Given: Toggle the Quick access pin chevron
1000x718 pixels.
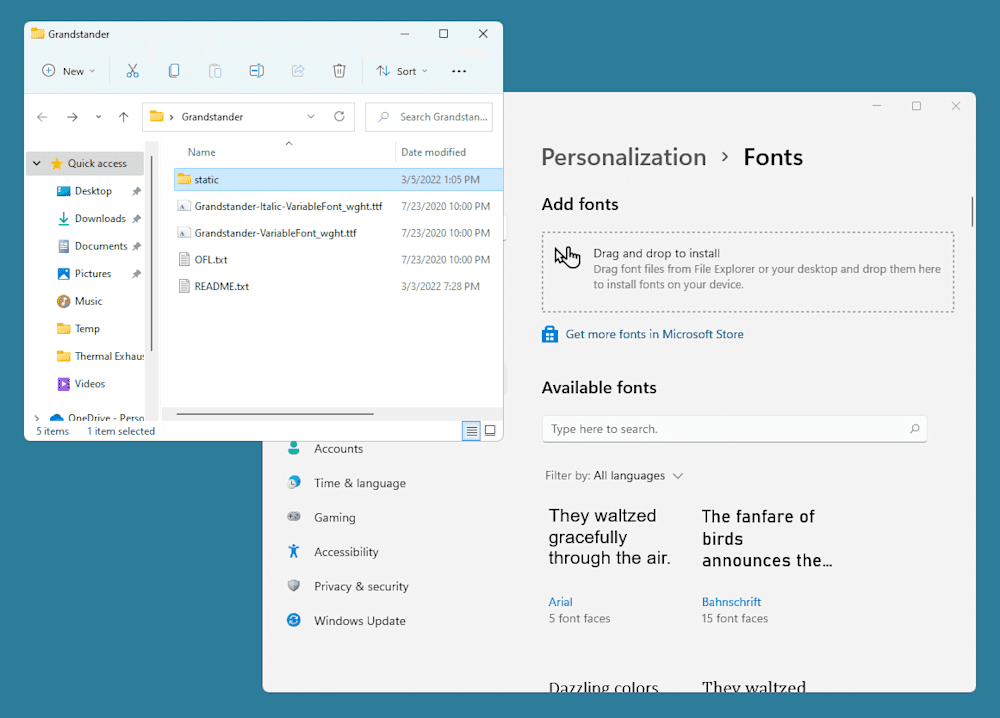Looking at the screenshot, I should (37, 163).
